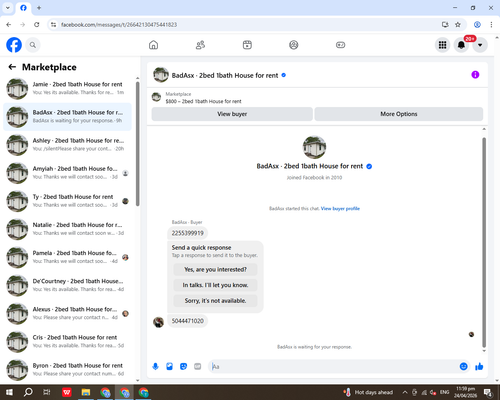Choose a sticker with the sticker icon
Screen dimensions: 500x400
183,367
